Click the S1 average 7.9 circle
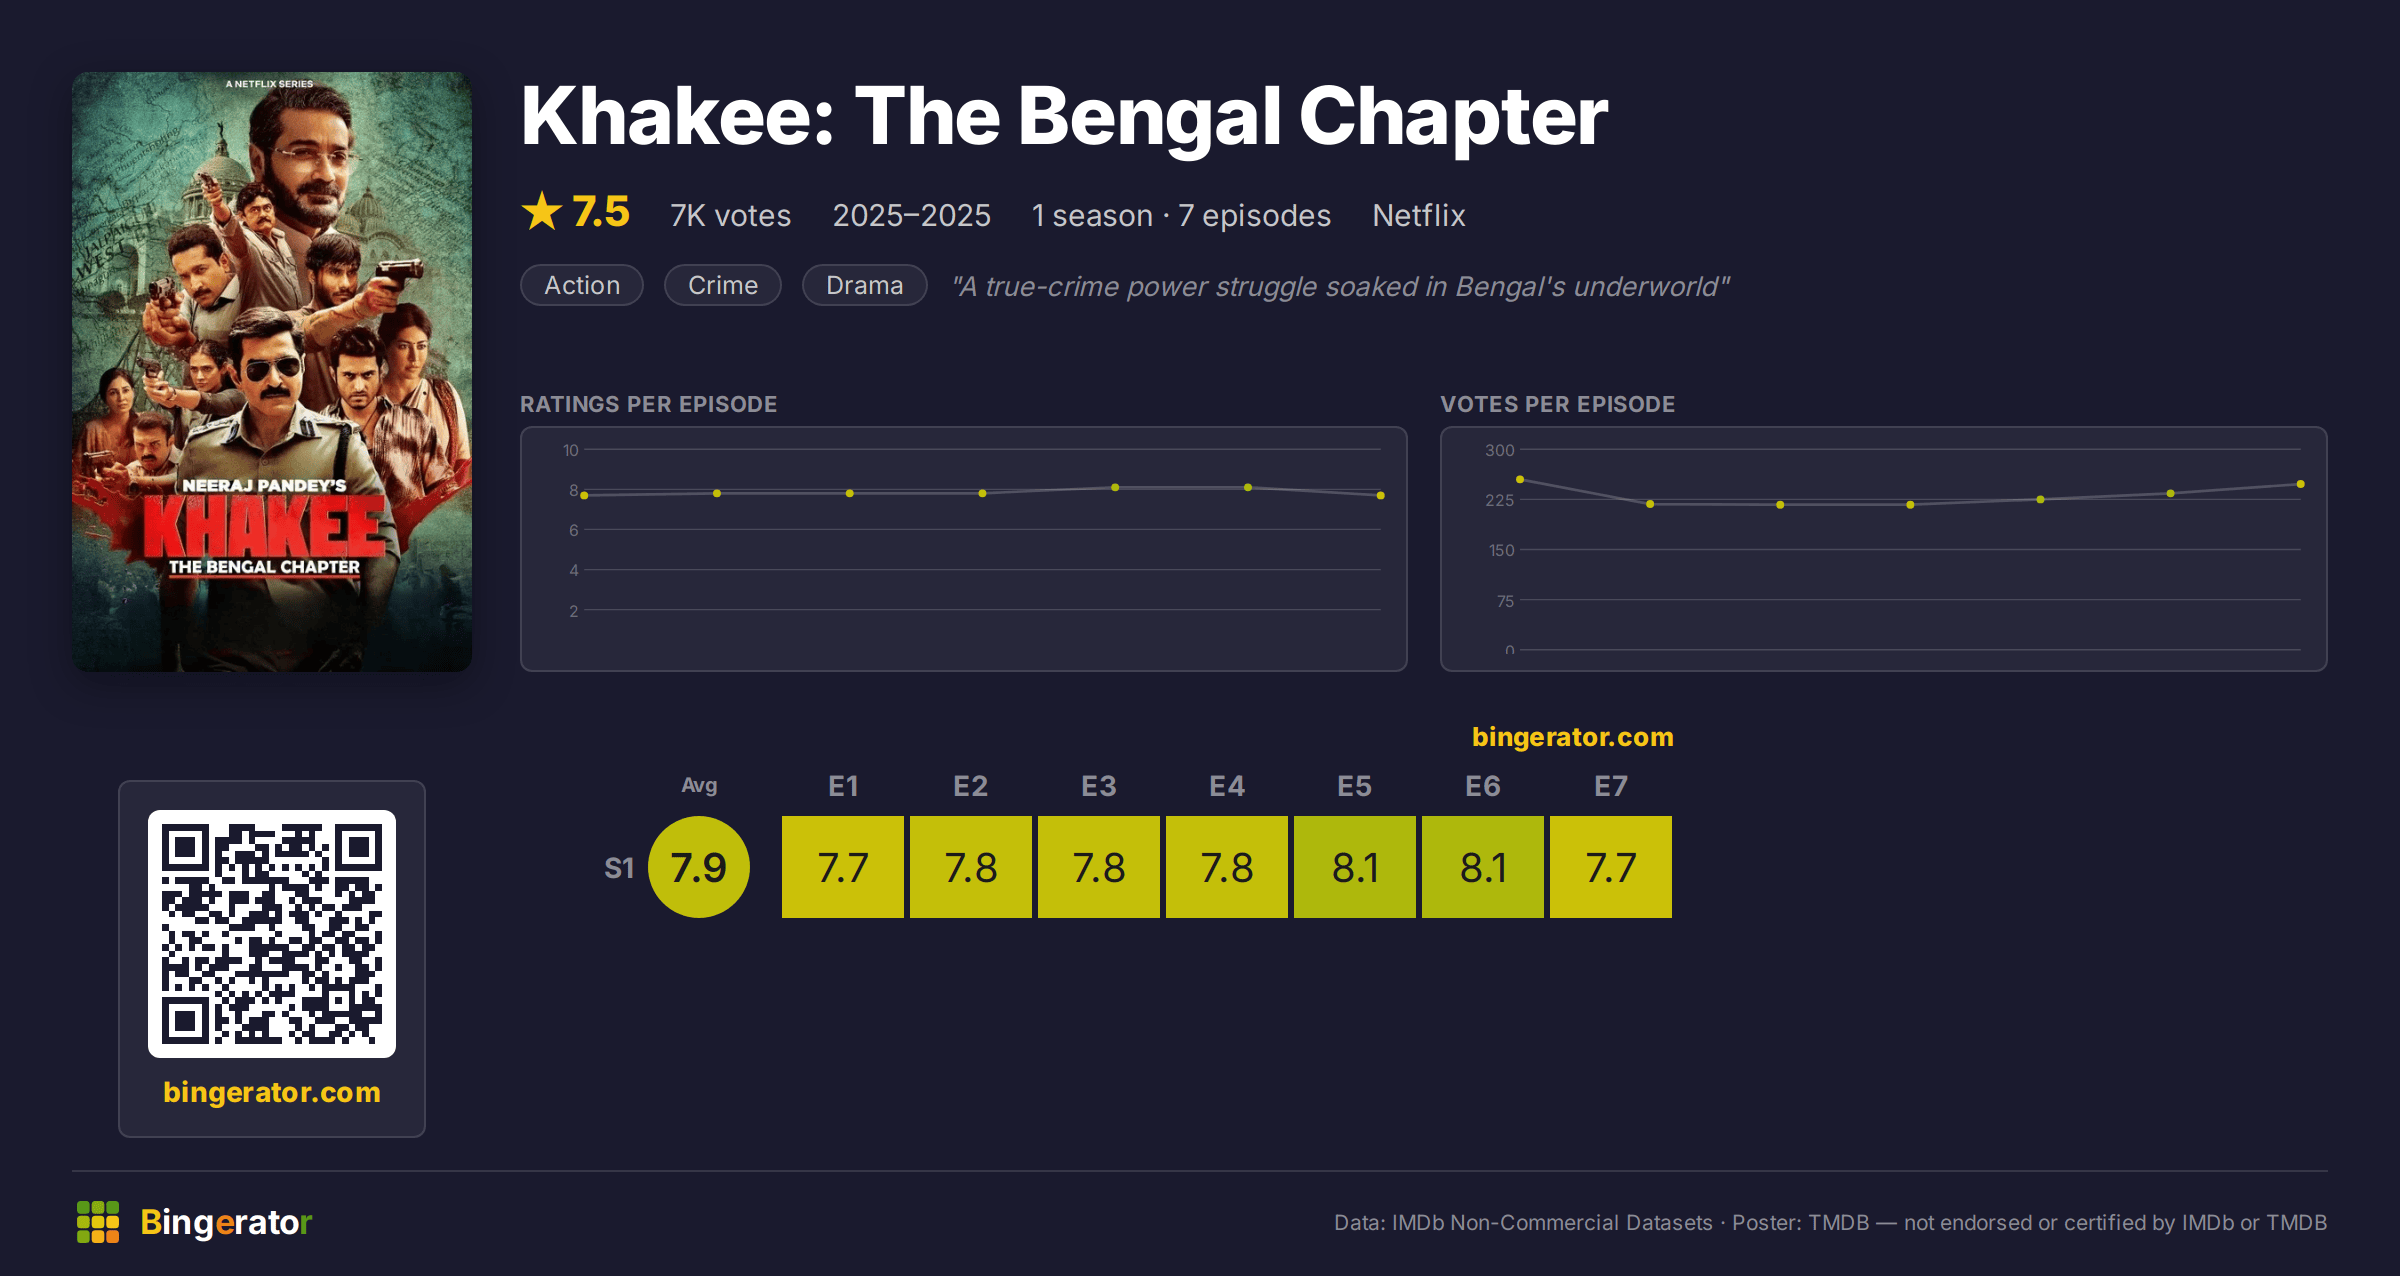Viewport: 2400px width, 1276px height. 699,867
